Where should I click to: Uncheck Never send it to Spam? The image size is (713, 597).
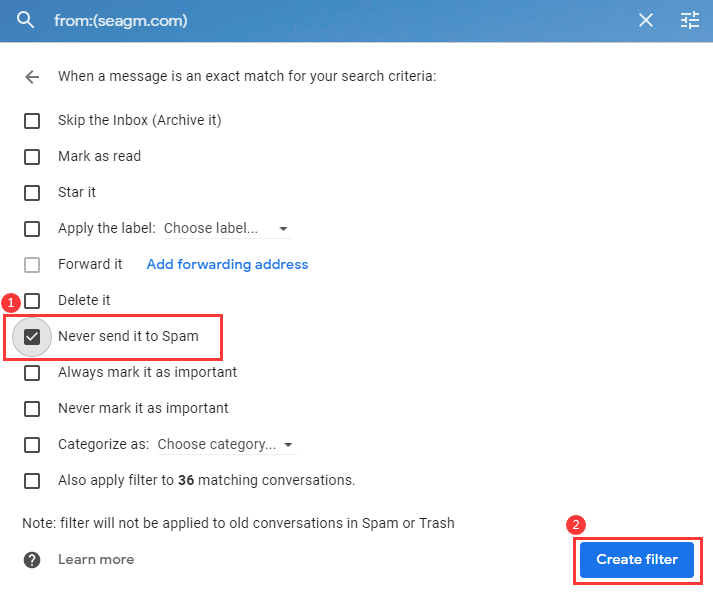32,337
